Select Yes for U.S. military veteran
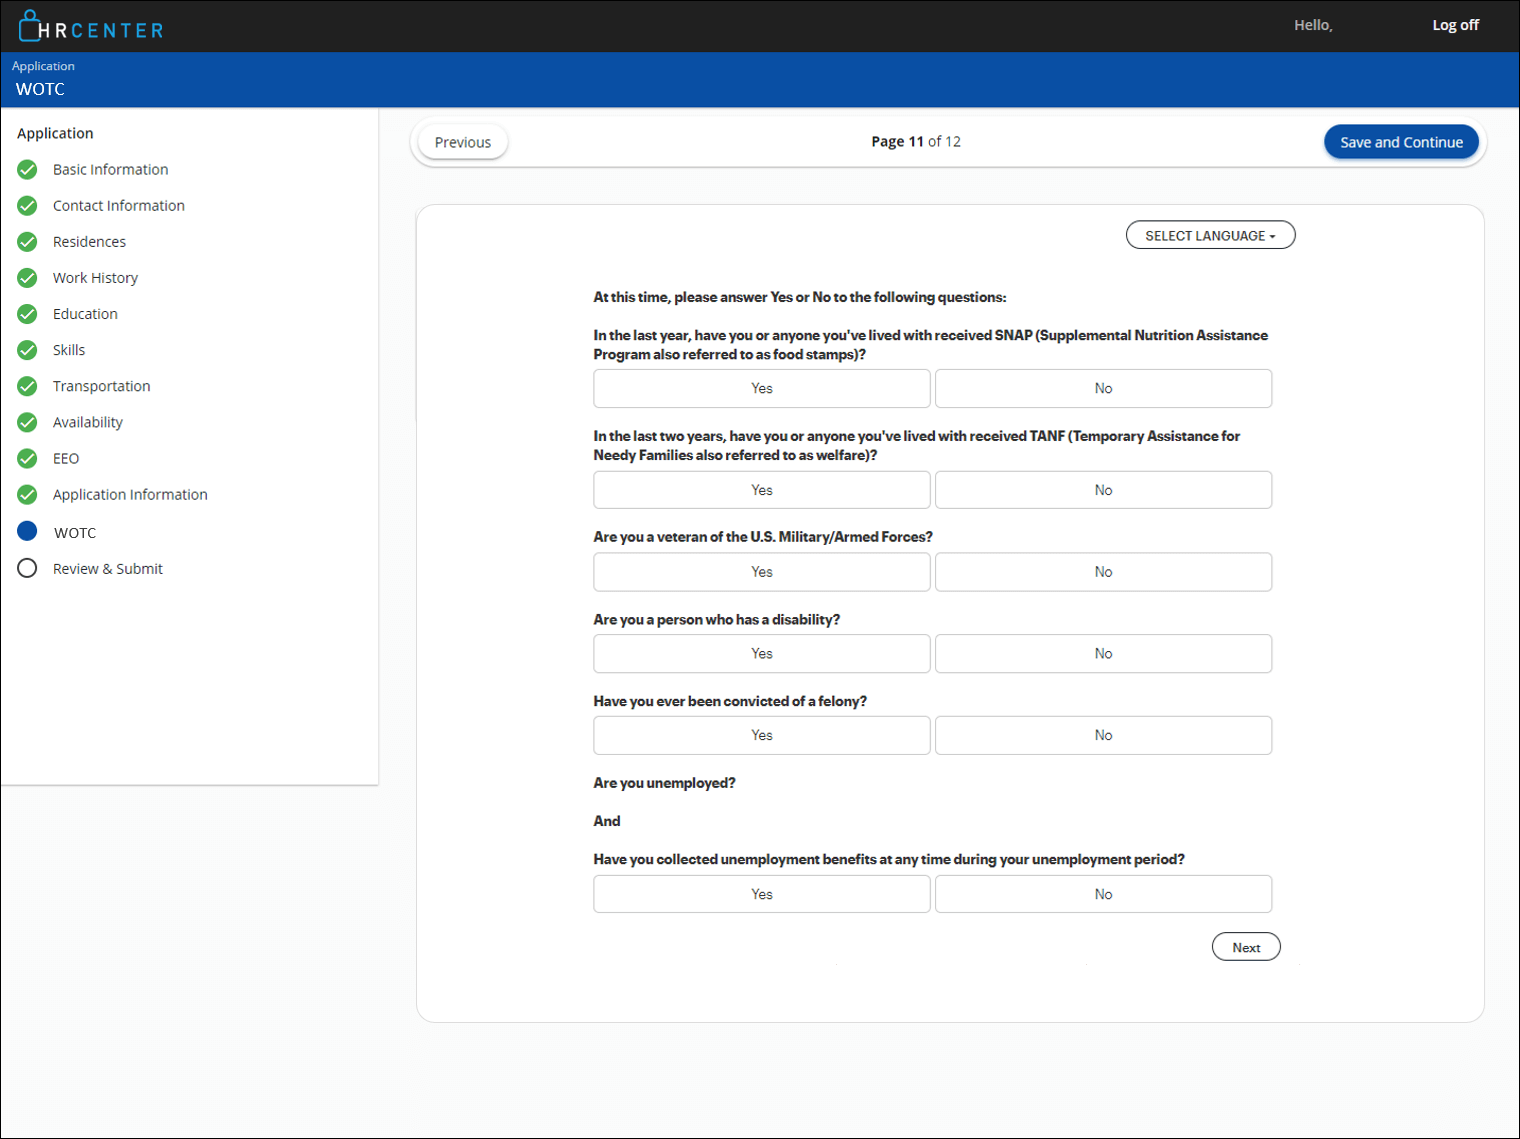The width and height of the screenshot is (1520, 1139). 761,572
